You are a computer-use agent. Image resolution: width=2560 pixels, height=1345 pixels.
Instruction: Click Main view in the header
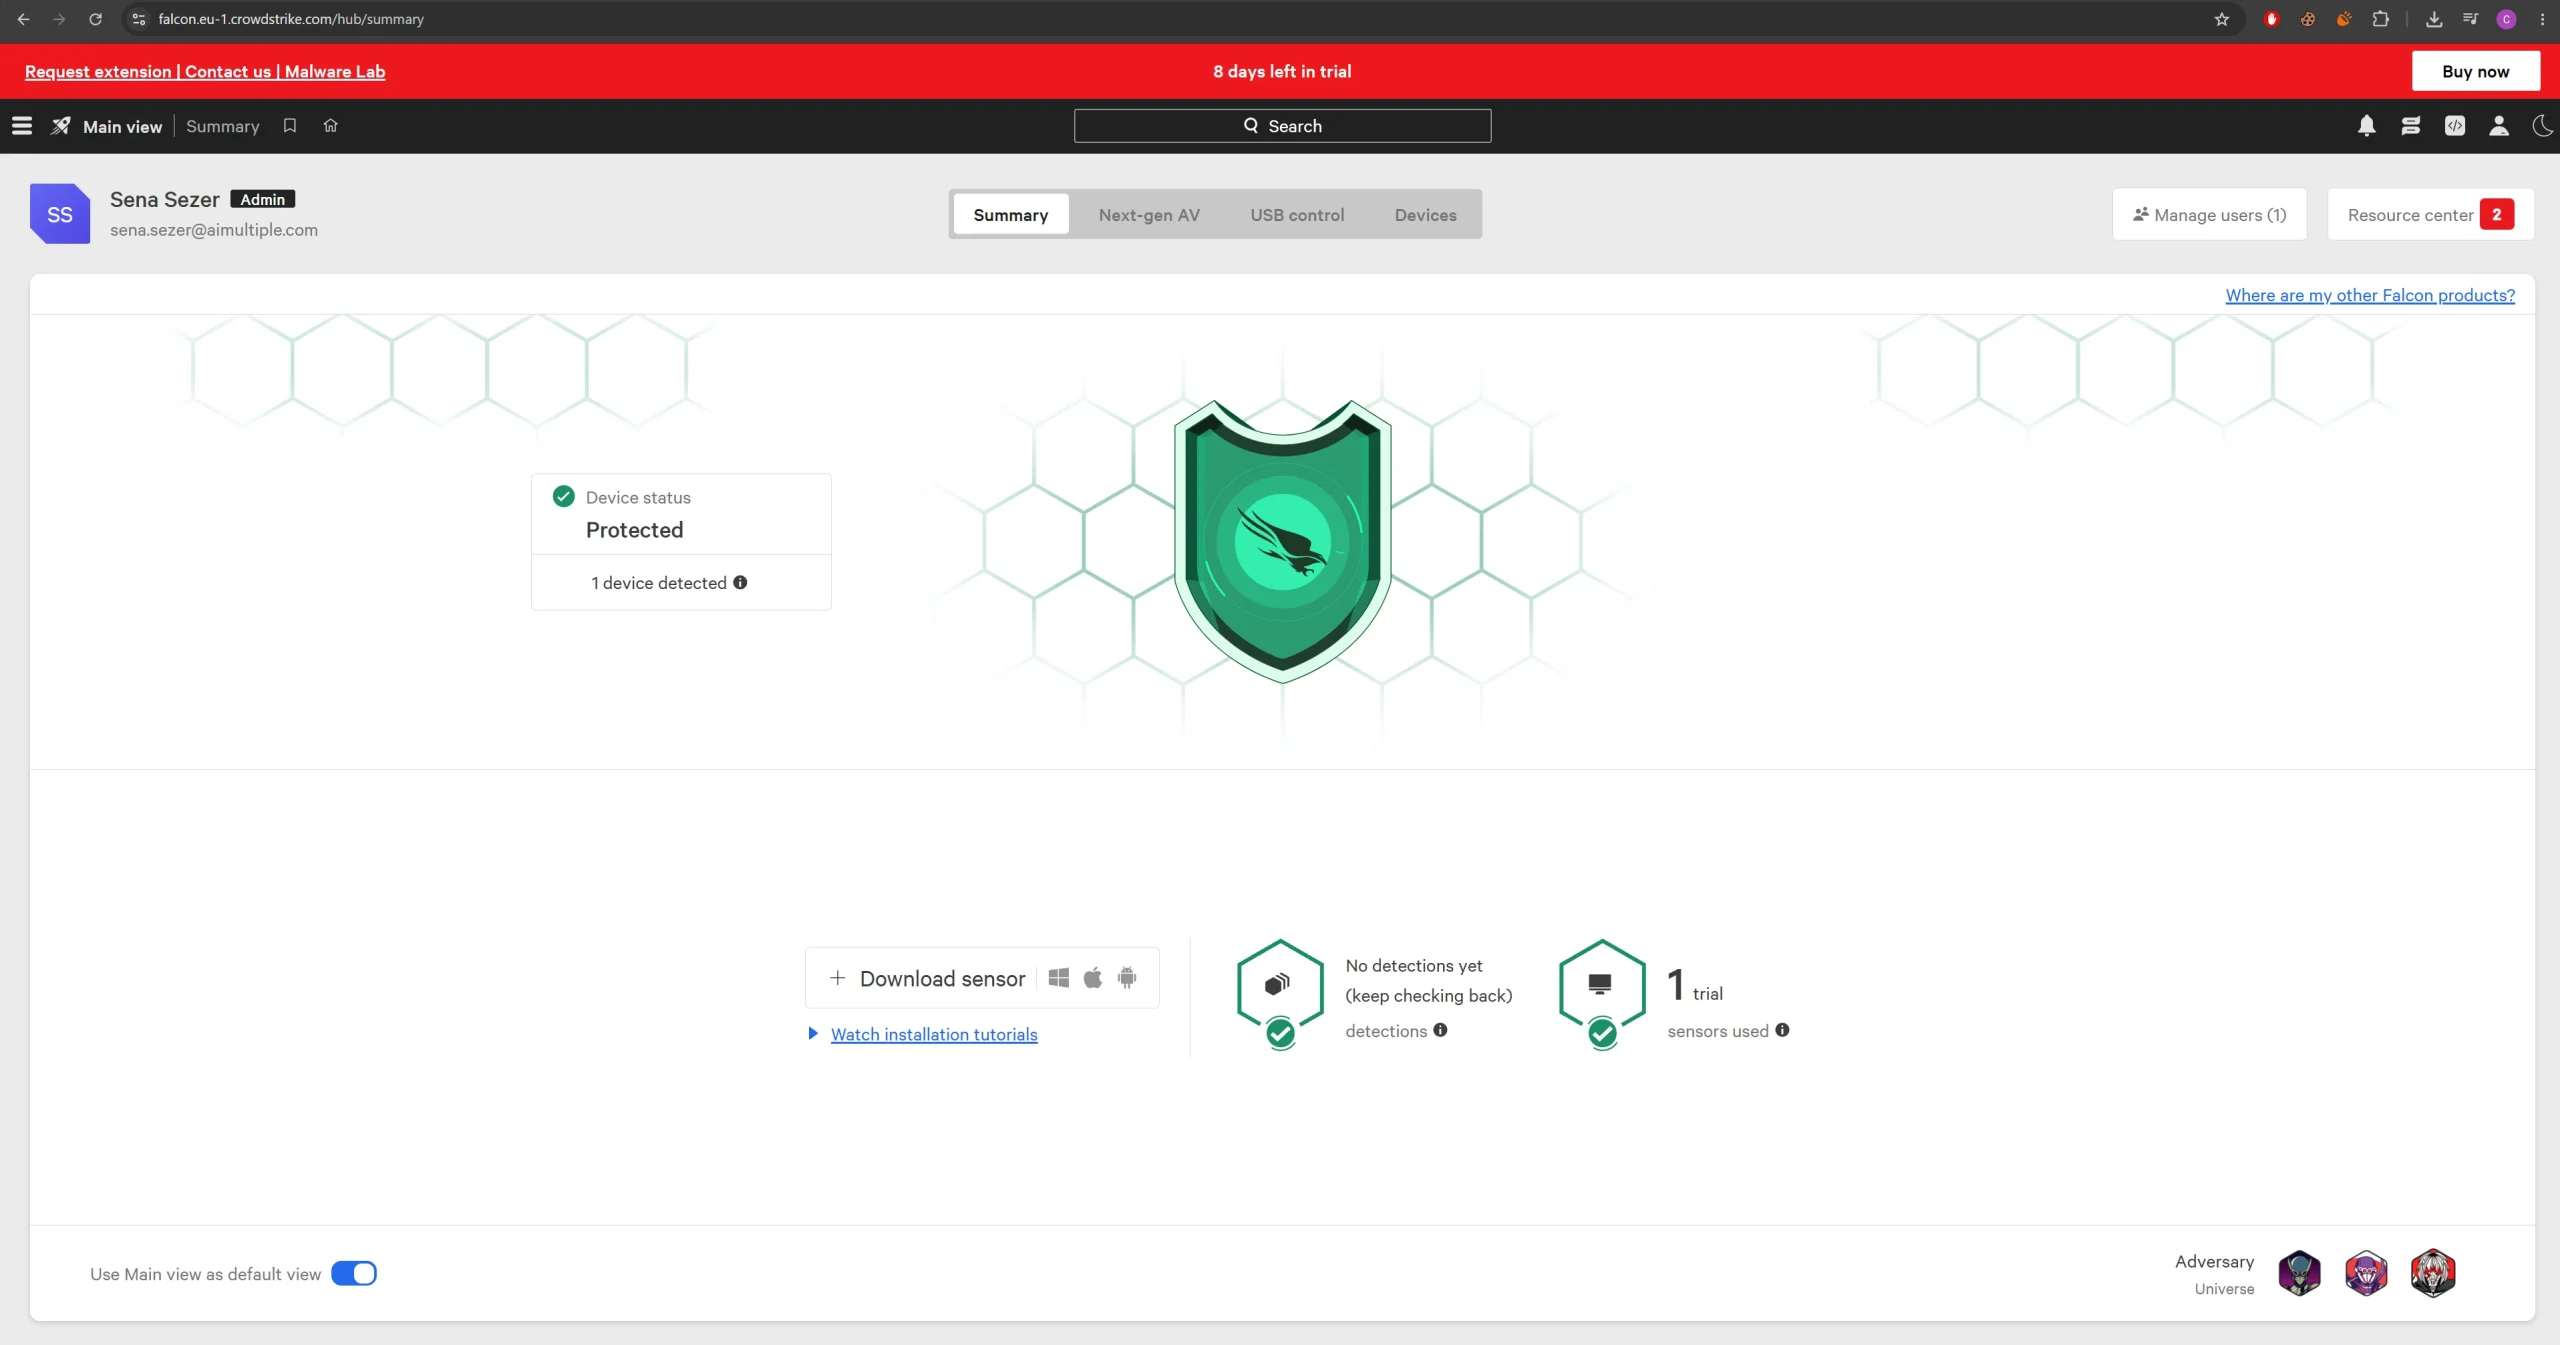pos(122,127)
